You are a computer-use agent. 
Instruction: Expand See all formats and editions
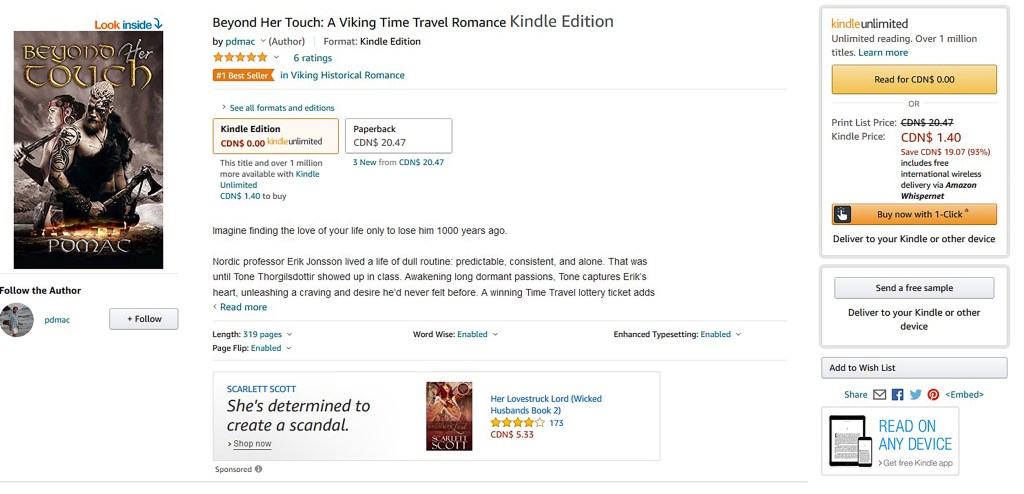click(281, 108)
